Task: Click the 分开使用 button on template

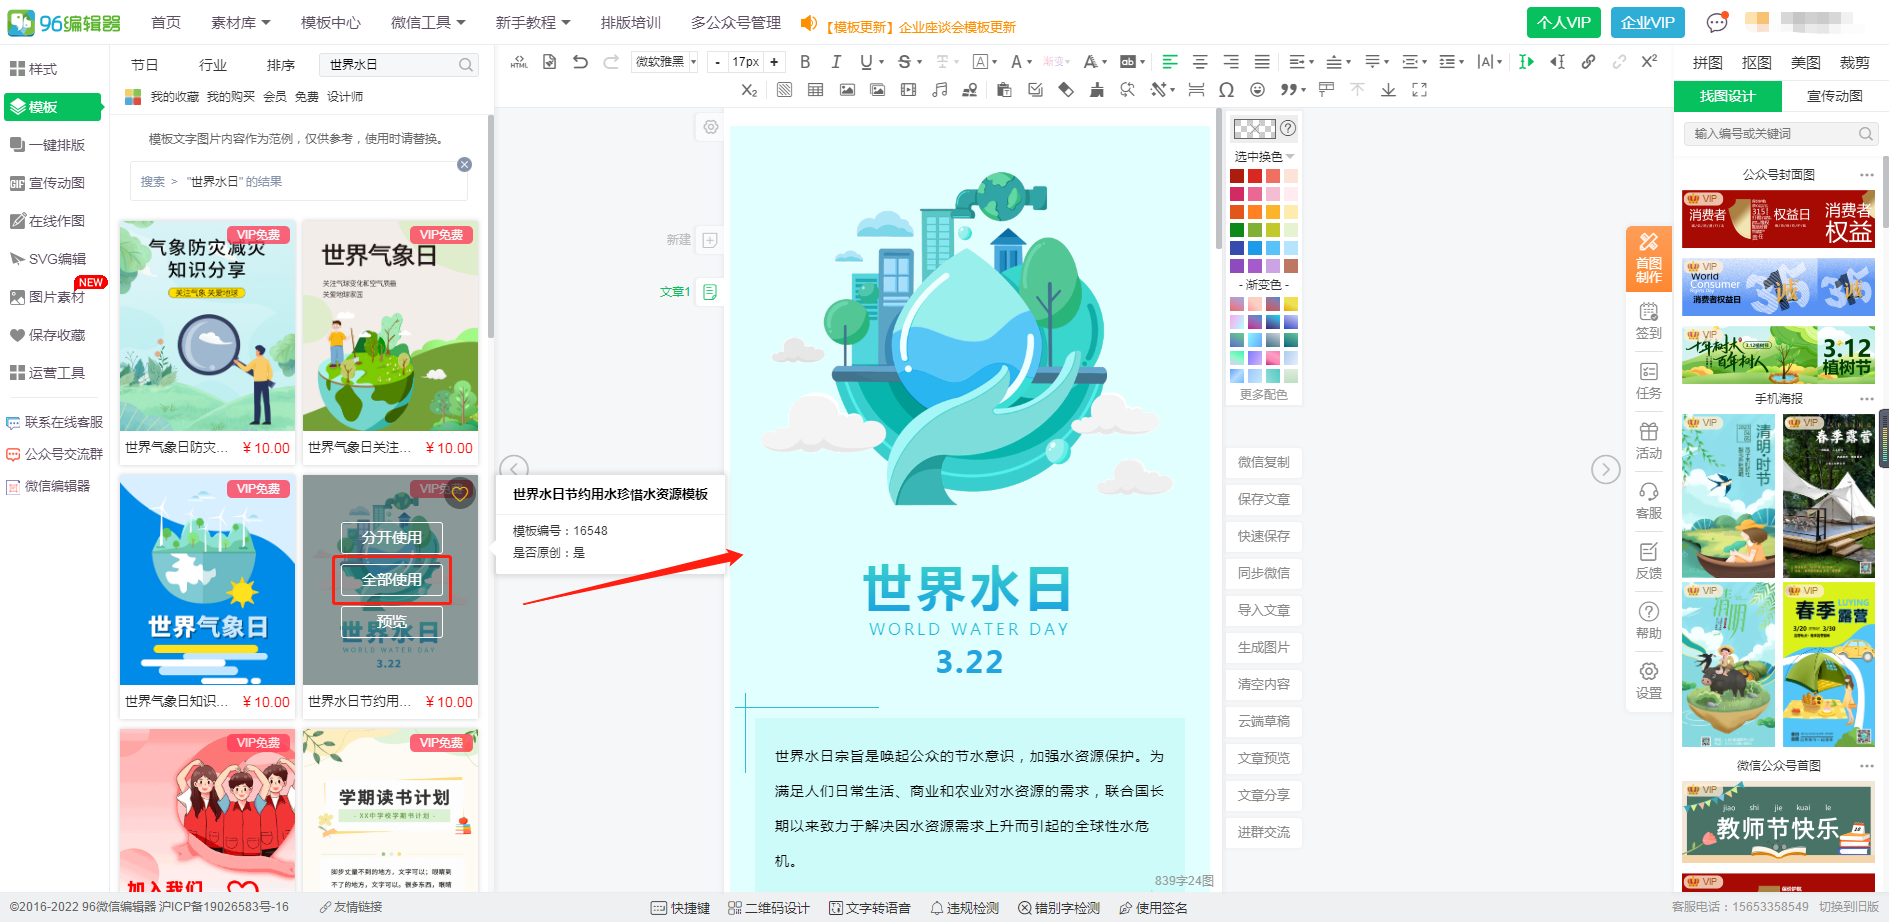Action: pyautogui.click(x=392, y=537)
